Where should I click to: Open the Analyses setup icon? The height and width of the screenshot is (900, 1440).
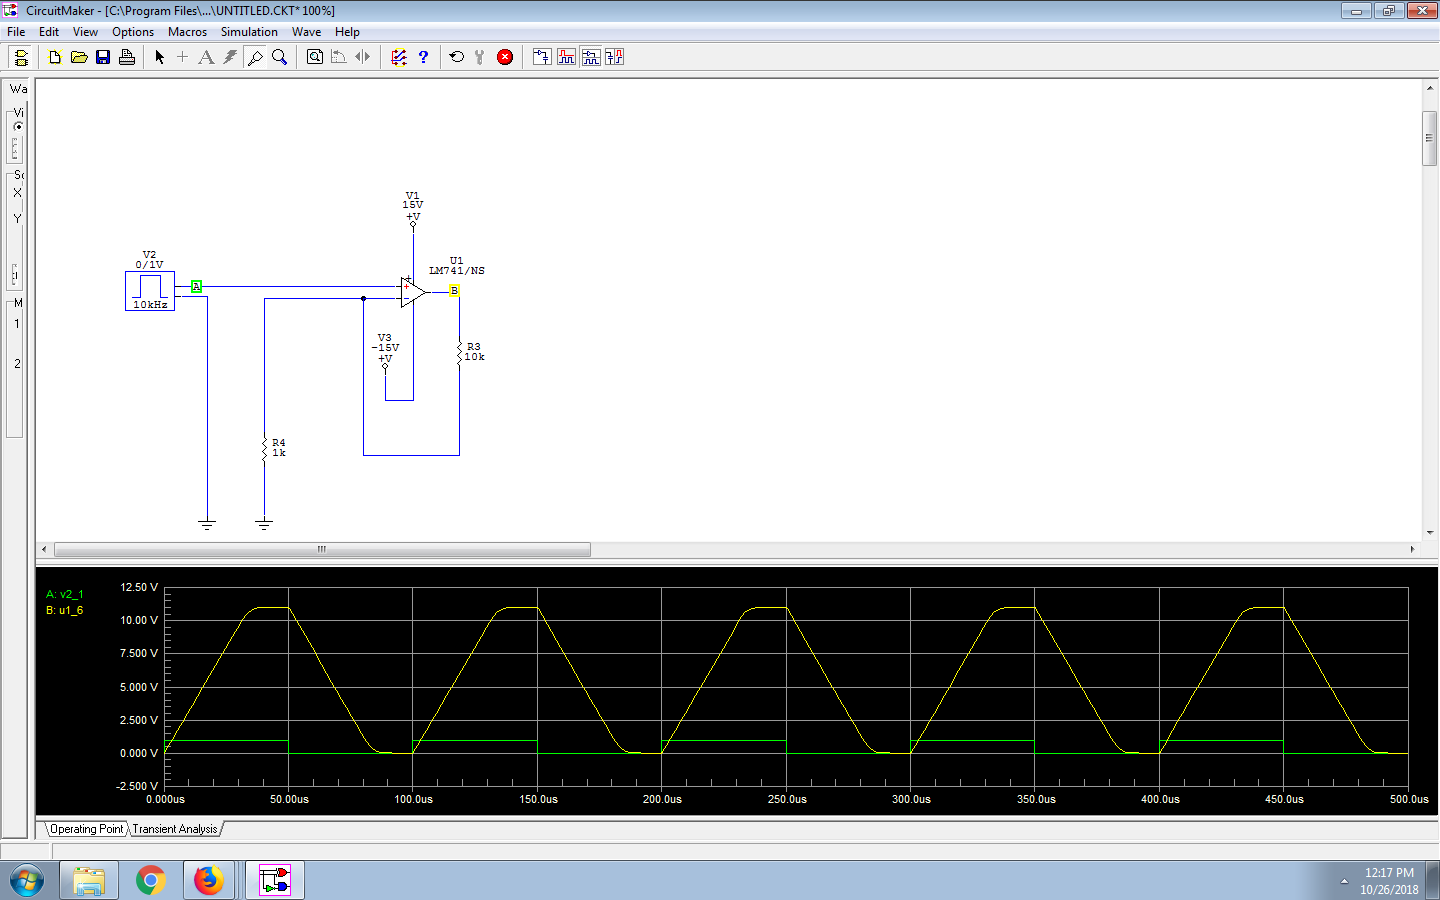(399, 57)
